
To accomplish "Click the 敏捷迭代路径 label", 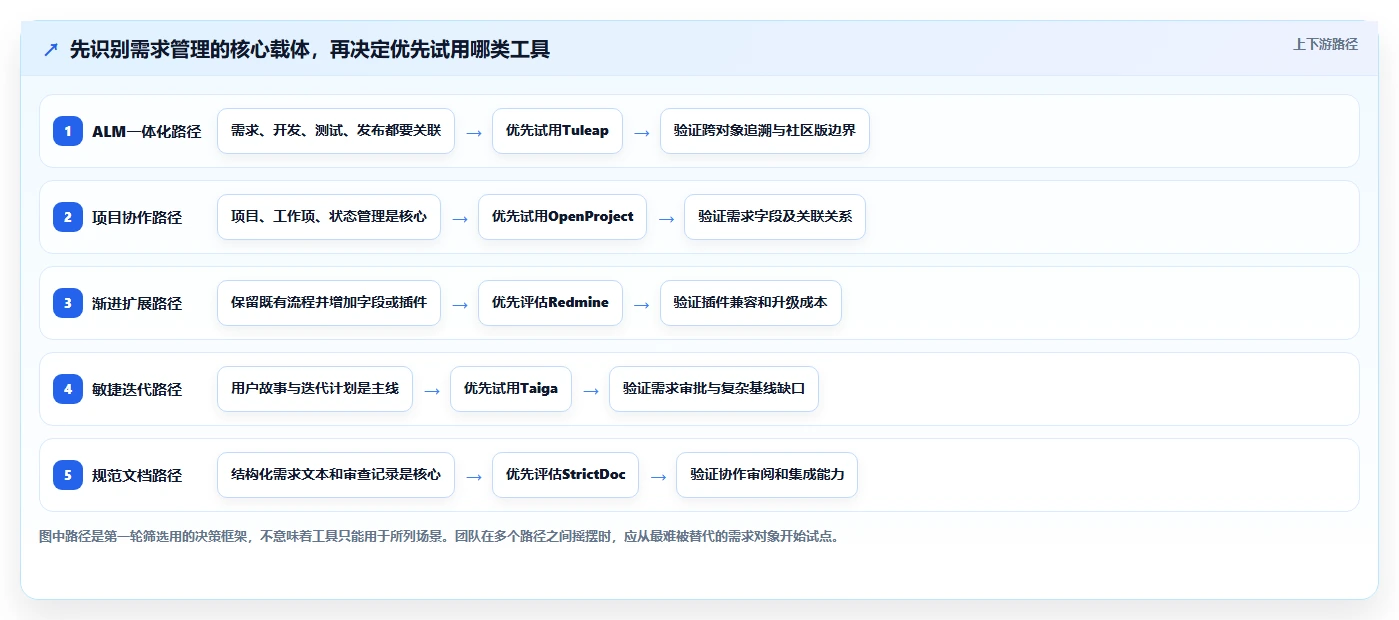I will point(137,389).
